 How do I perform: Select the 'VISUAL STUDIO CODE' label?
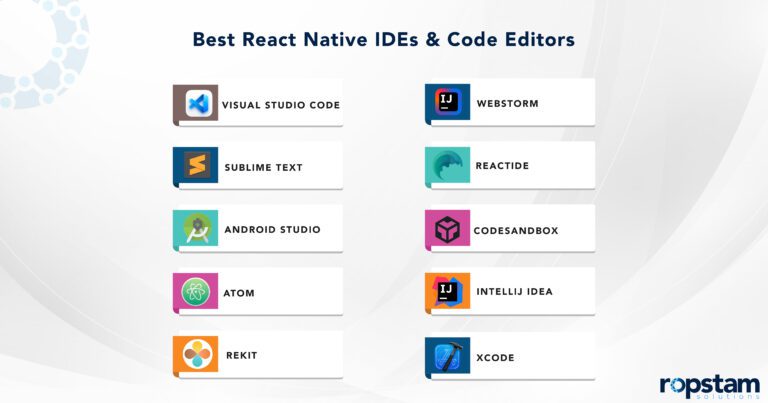tap(281, 105)
